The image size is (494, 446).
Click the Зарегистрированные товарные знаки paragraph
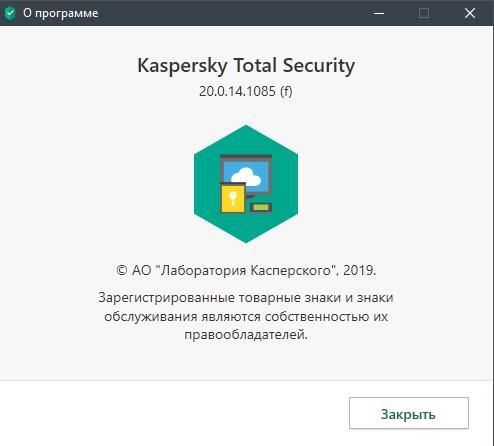click(x=246, y=316)
